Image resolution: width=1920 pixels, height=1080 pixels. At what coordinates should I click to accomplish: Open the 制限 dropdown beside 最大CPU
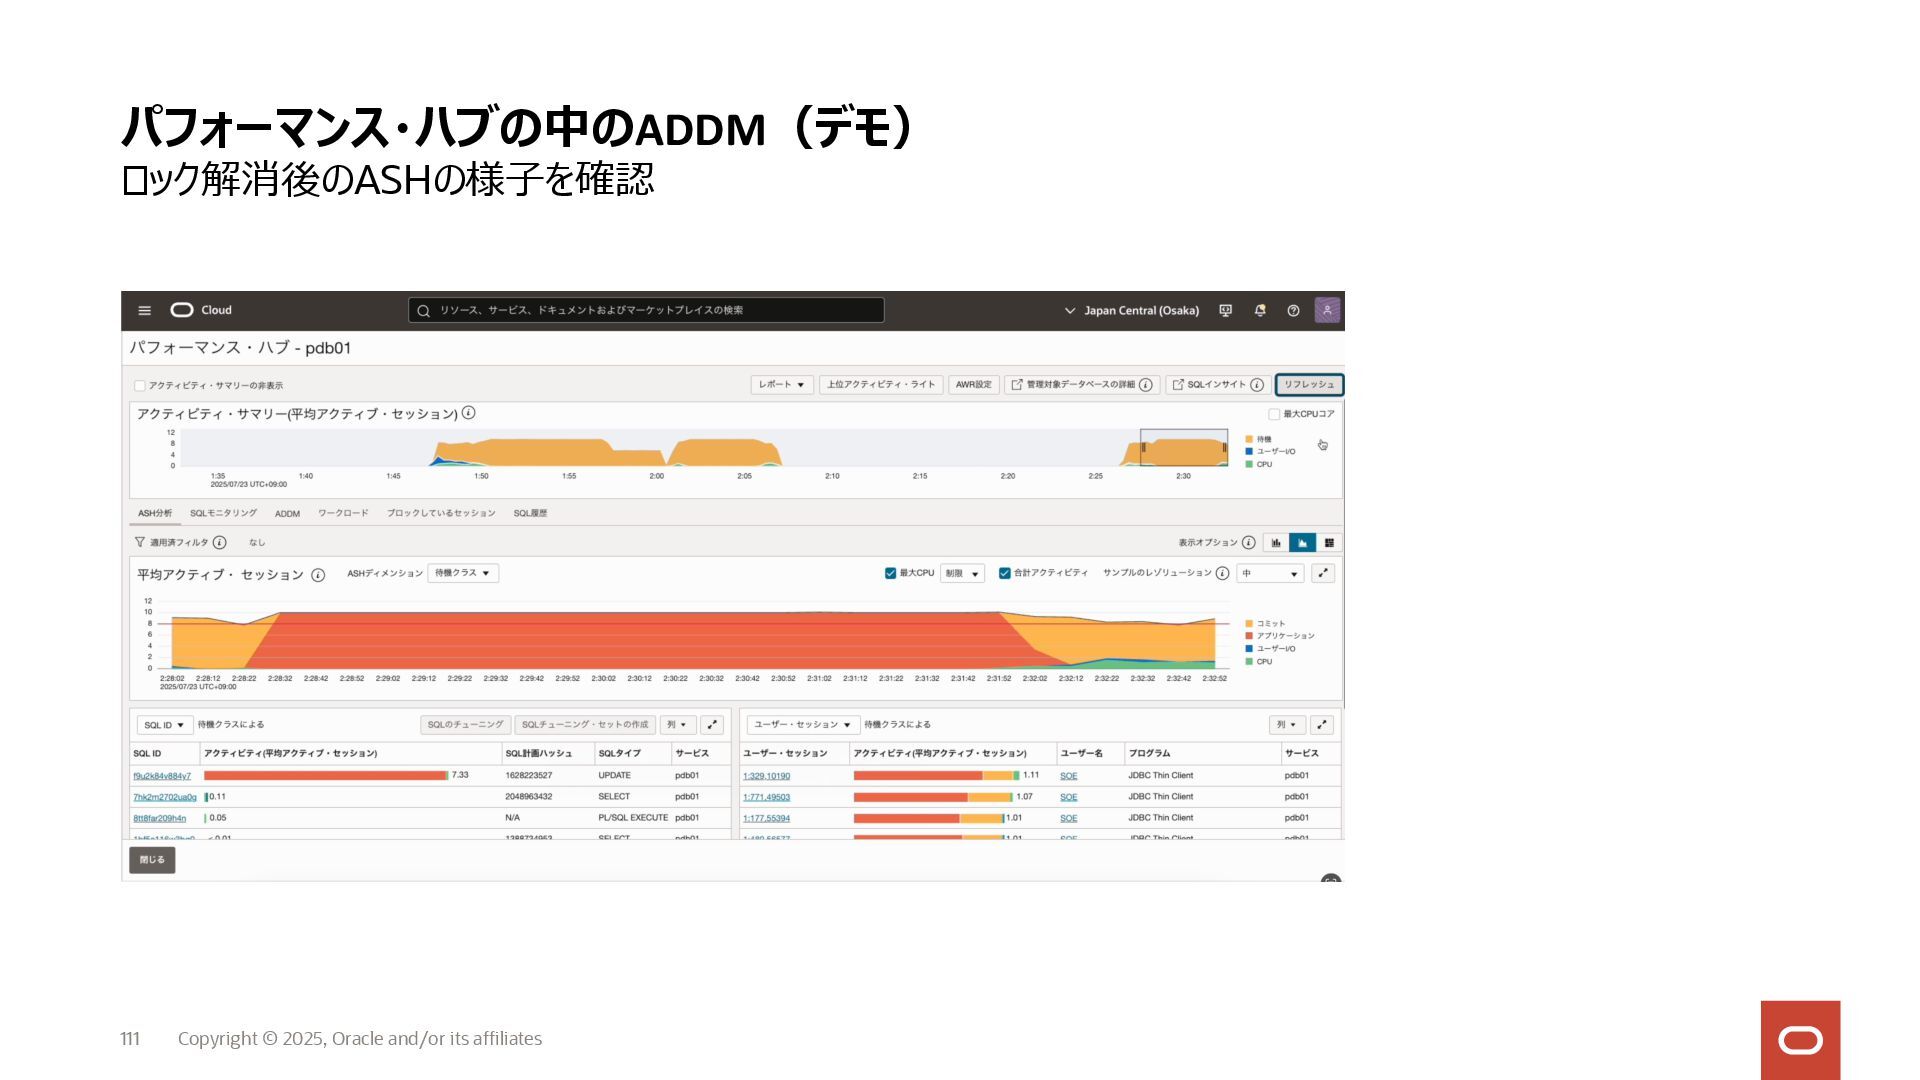tap(962, 574)
